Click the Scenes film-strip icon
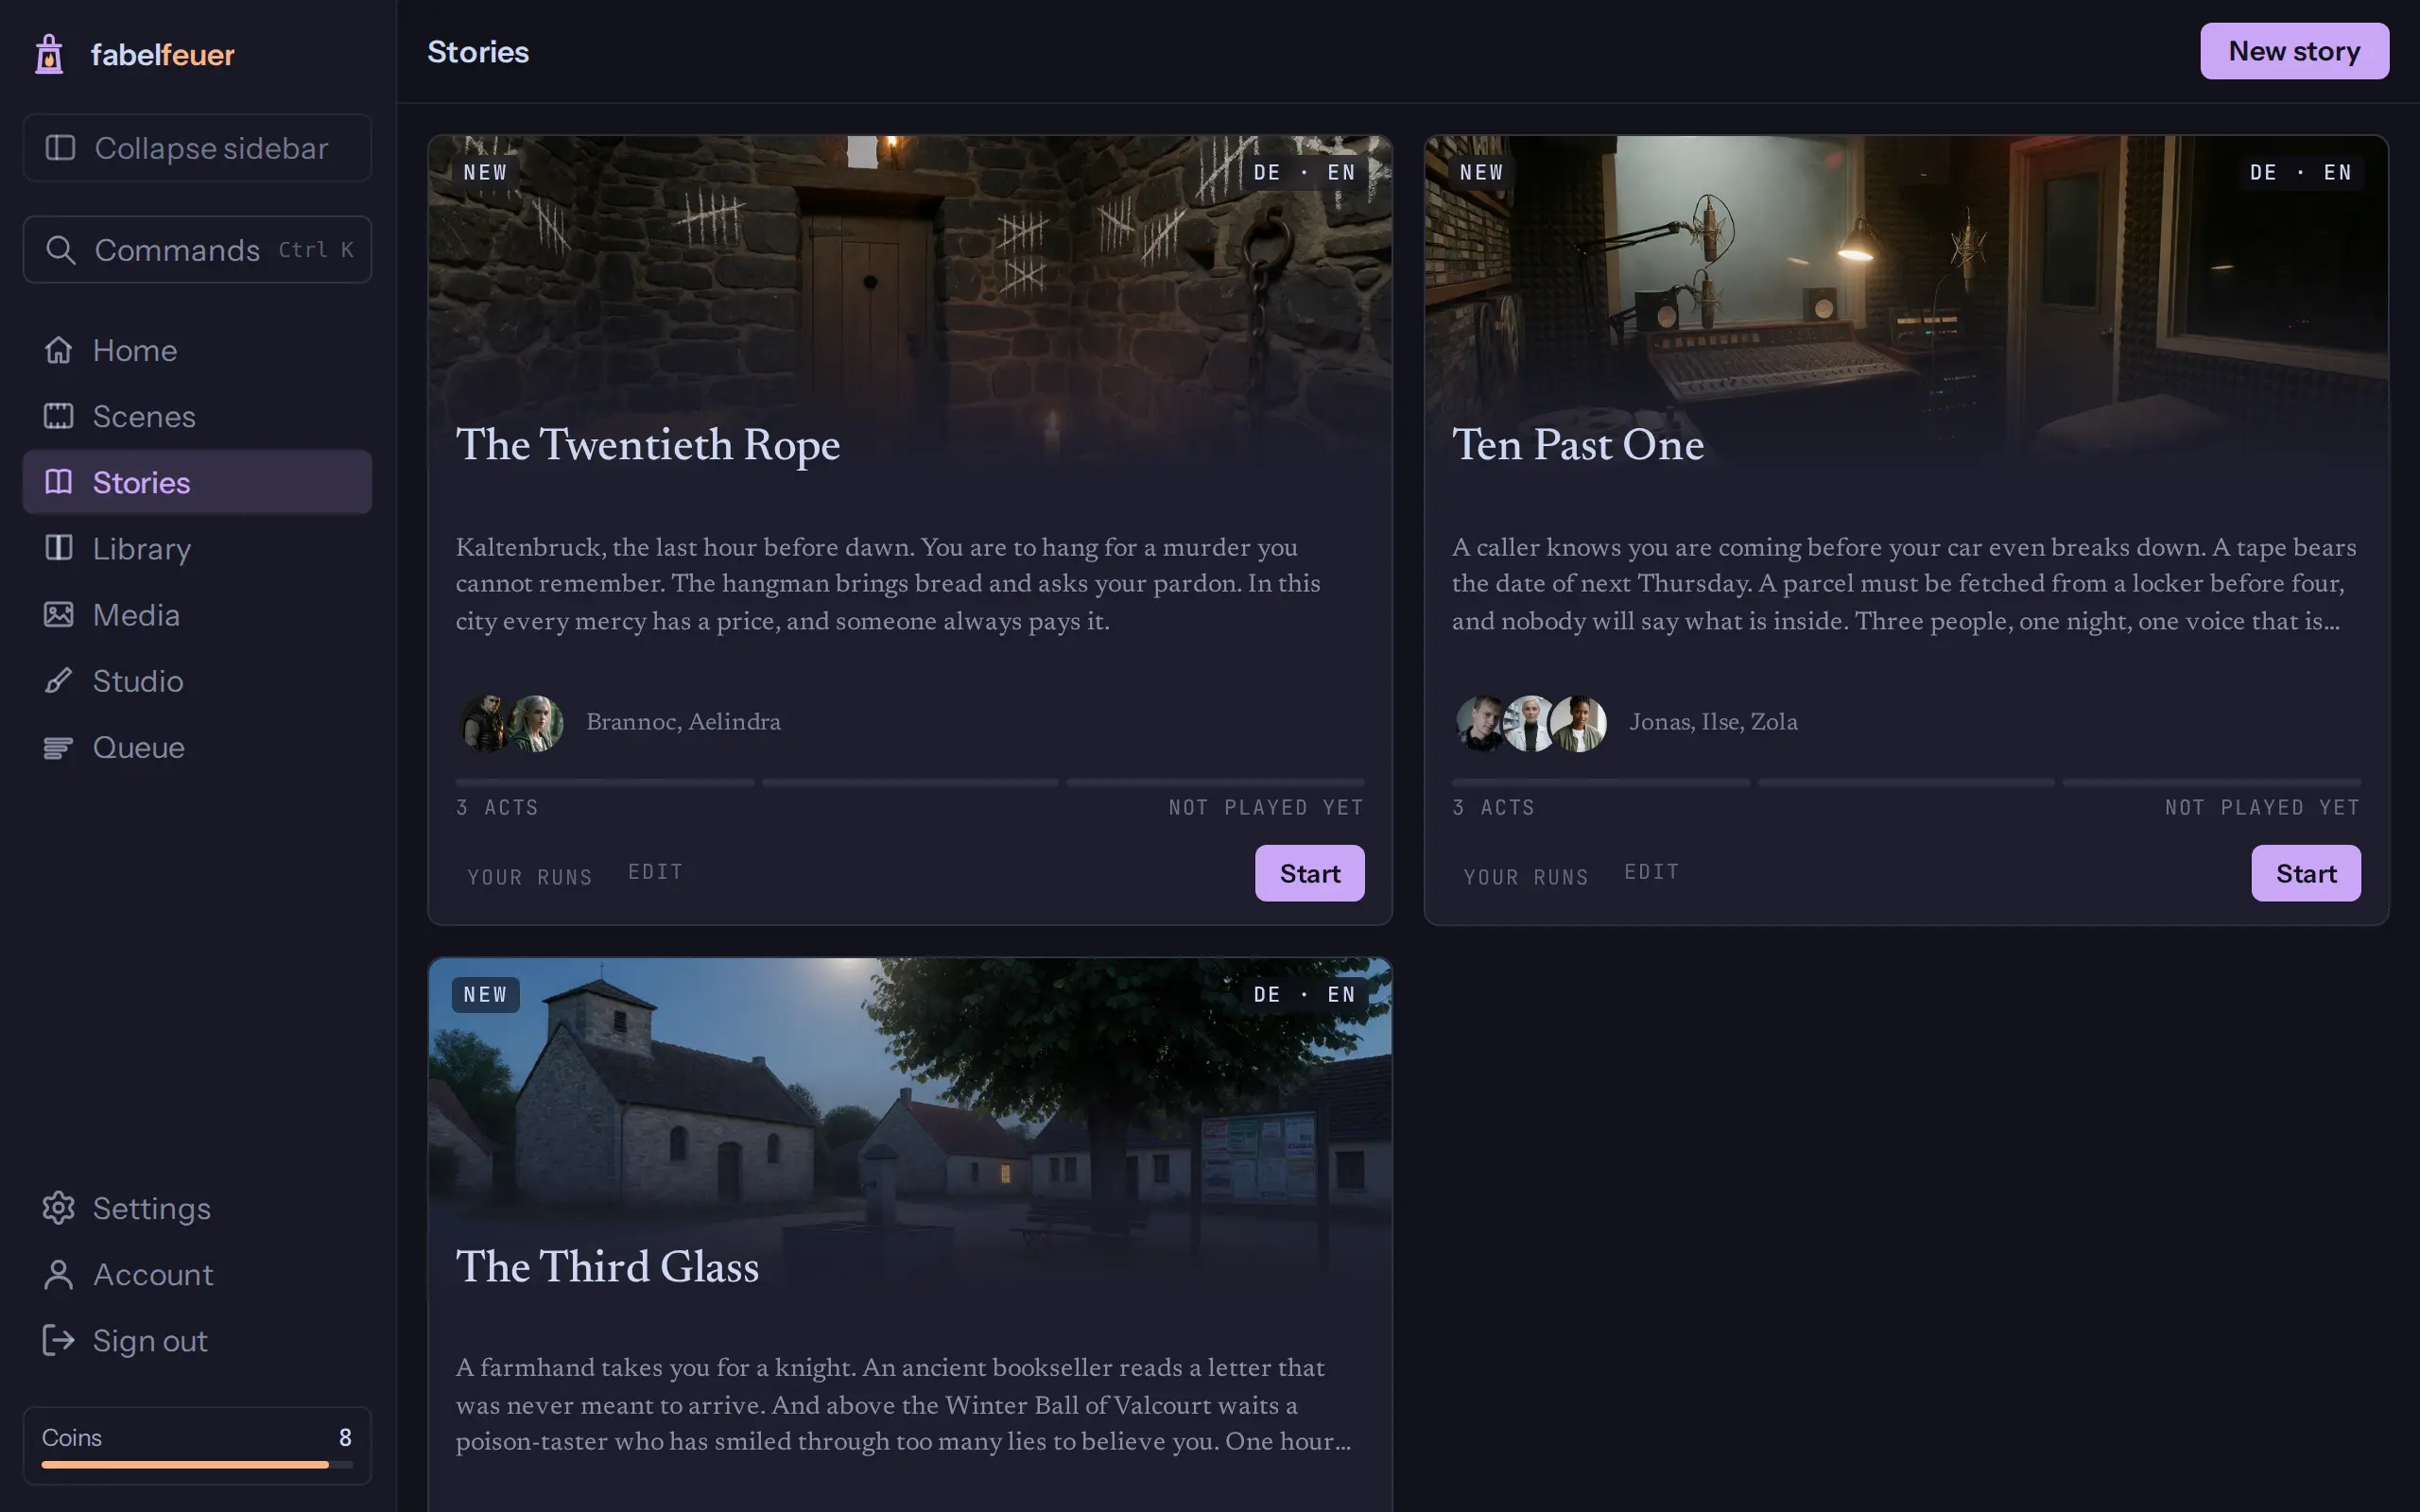Screen dimensions: 2420x1512 click(58, 416)
